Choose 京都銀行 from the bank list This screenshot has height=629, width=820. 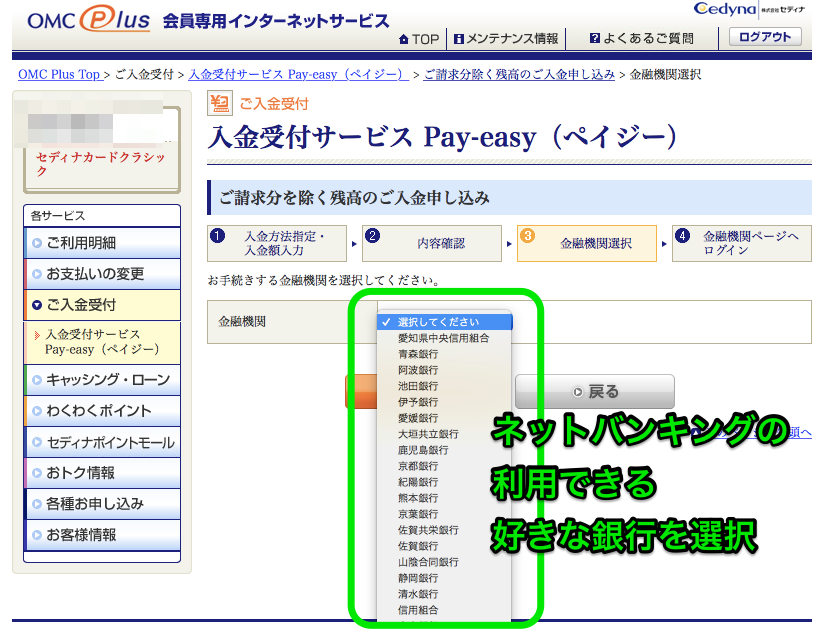(x=445, y=466)
